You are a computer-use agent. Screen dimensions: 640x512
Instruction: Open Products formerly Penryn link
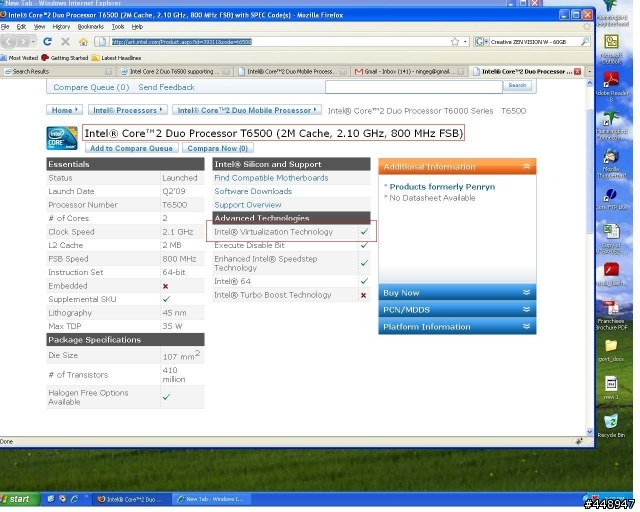[x=442, y=187]
